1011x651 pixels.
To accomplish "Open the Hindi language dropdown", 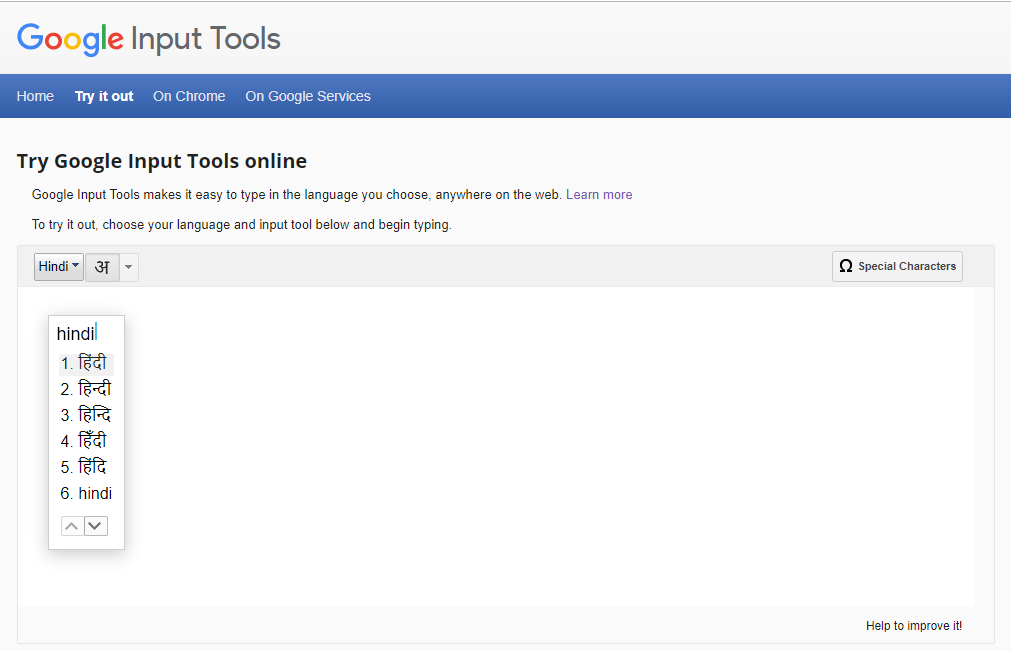I will [59, 267].
